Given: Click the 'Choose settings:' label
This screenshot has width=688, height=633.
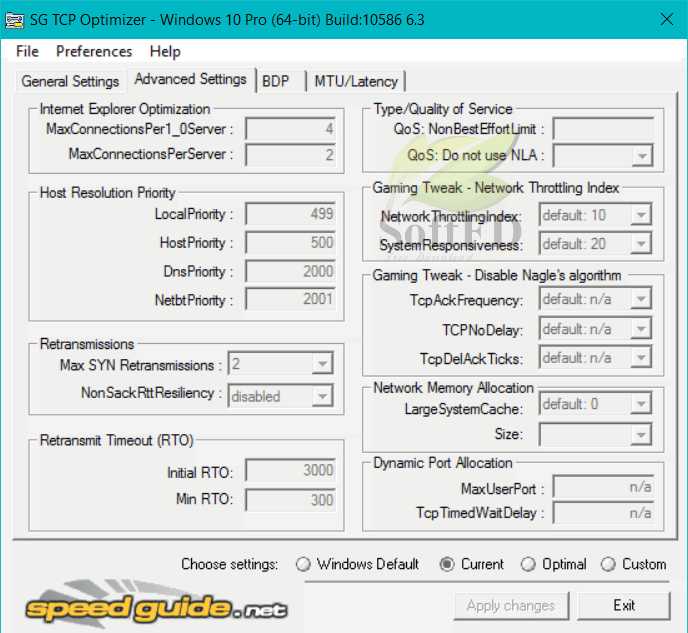Looking at the screenshot, I should [x=229, y=564].
